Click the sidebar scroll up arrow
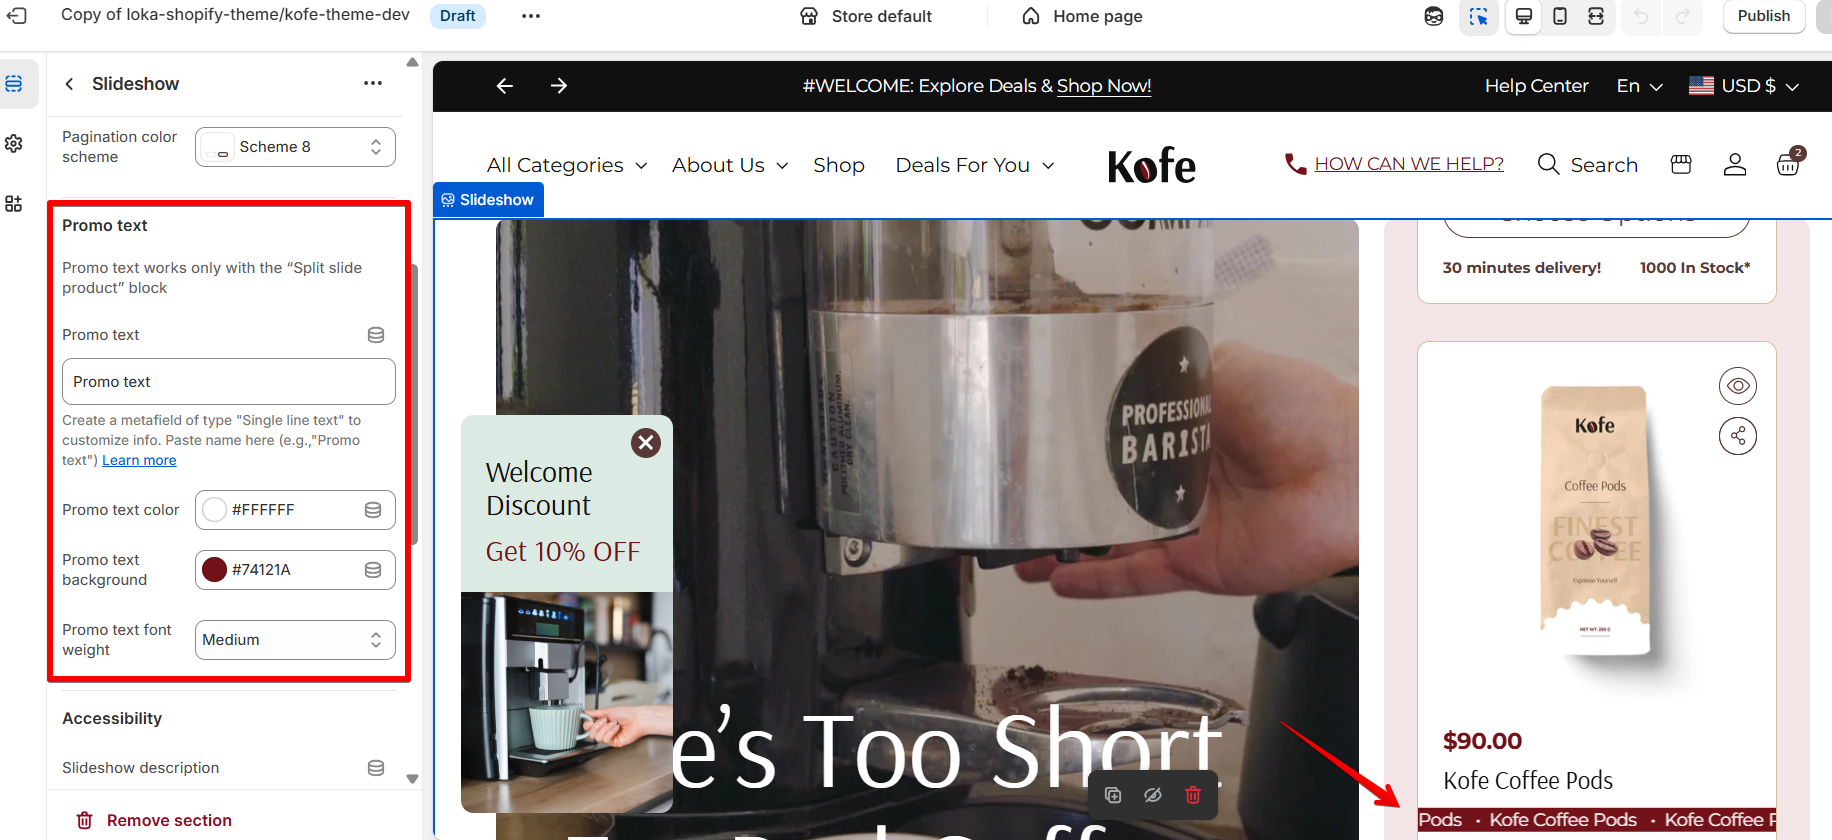Screen dimensions: 1832x840 tap(413, 63)
